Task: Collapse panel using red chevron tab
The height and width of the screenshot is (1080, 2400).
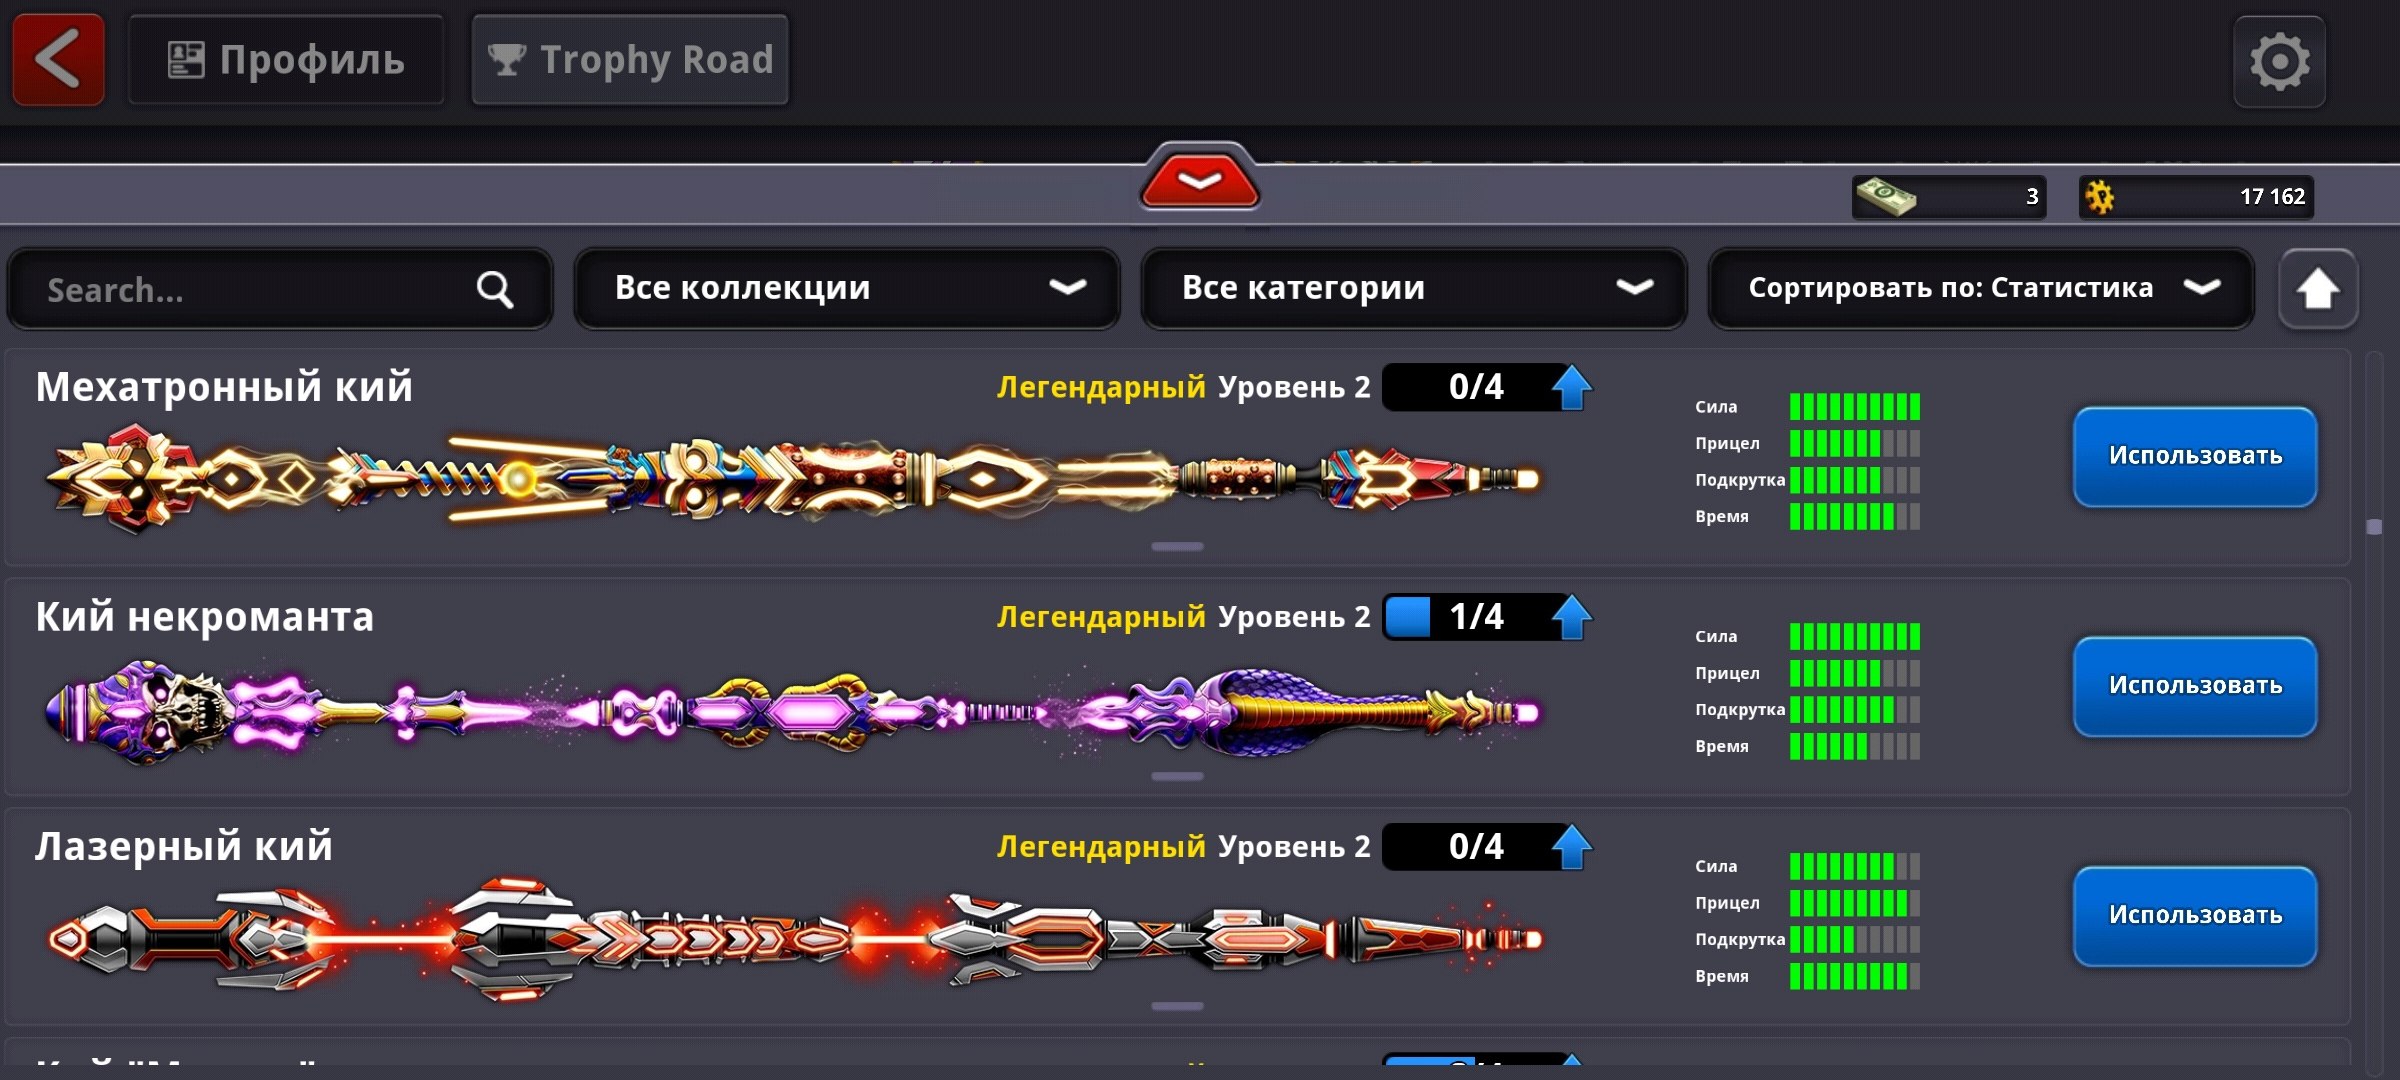Action: 1199,178
